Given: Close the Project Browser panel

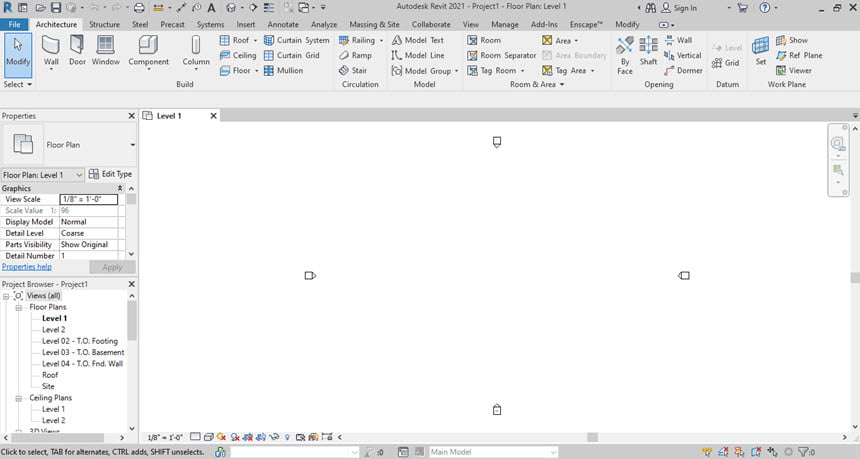Looking at the screenshot, I should pyautogui.click(x=132, y=284).
